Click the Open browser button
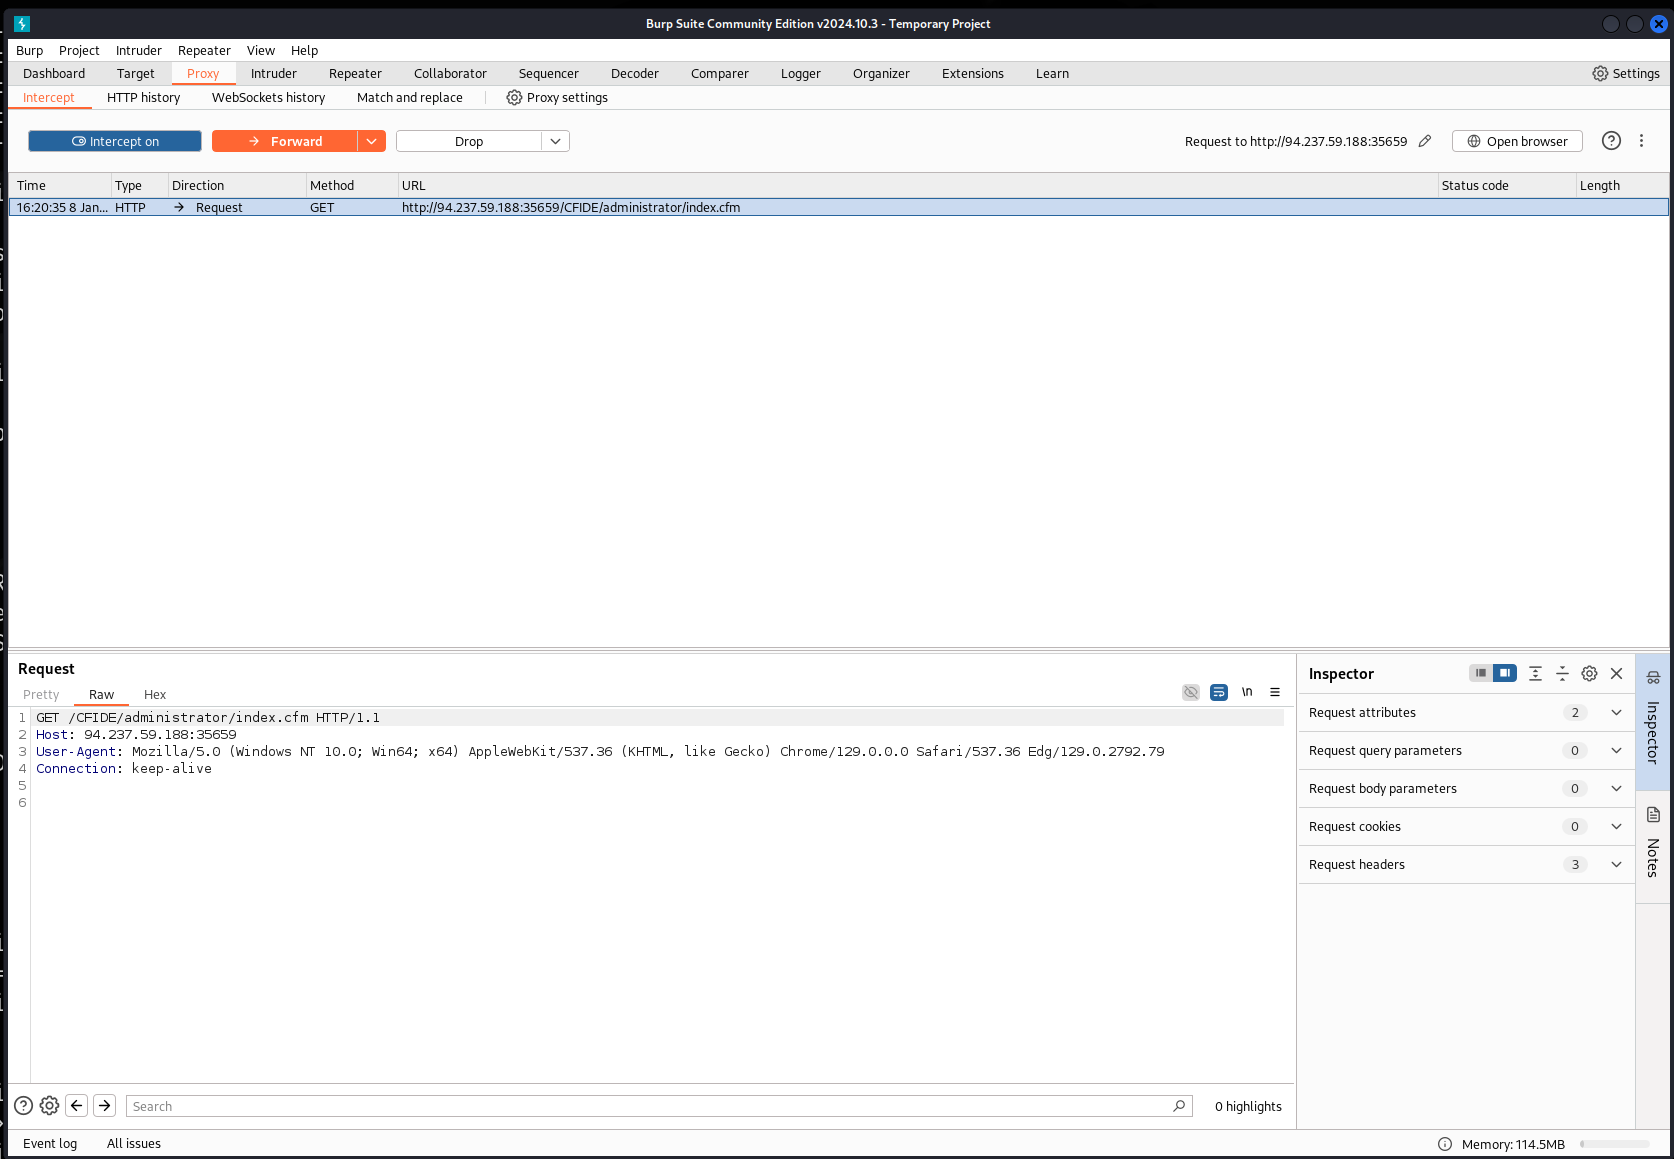Viewport: 1674px width, 1159px height. pyautogui.click(x=1517, y=141)
